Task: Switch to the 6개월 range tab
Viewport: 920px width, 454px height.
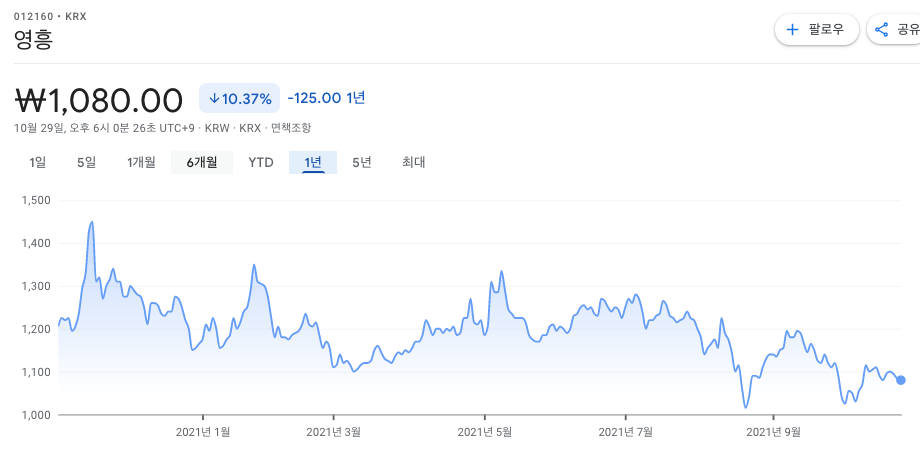Action: coord(202,162)
